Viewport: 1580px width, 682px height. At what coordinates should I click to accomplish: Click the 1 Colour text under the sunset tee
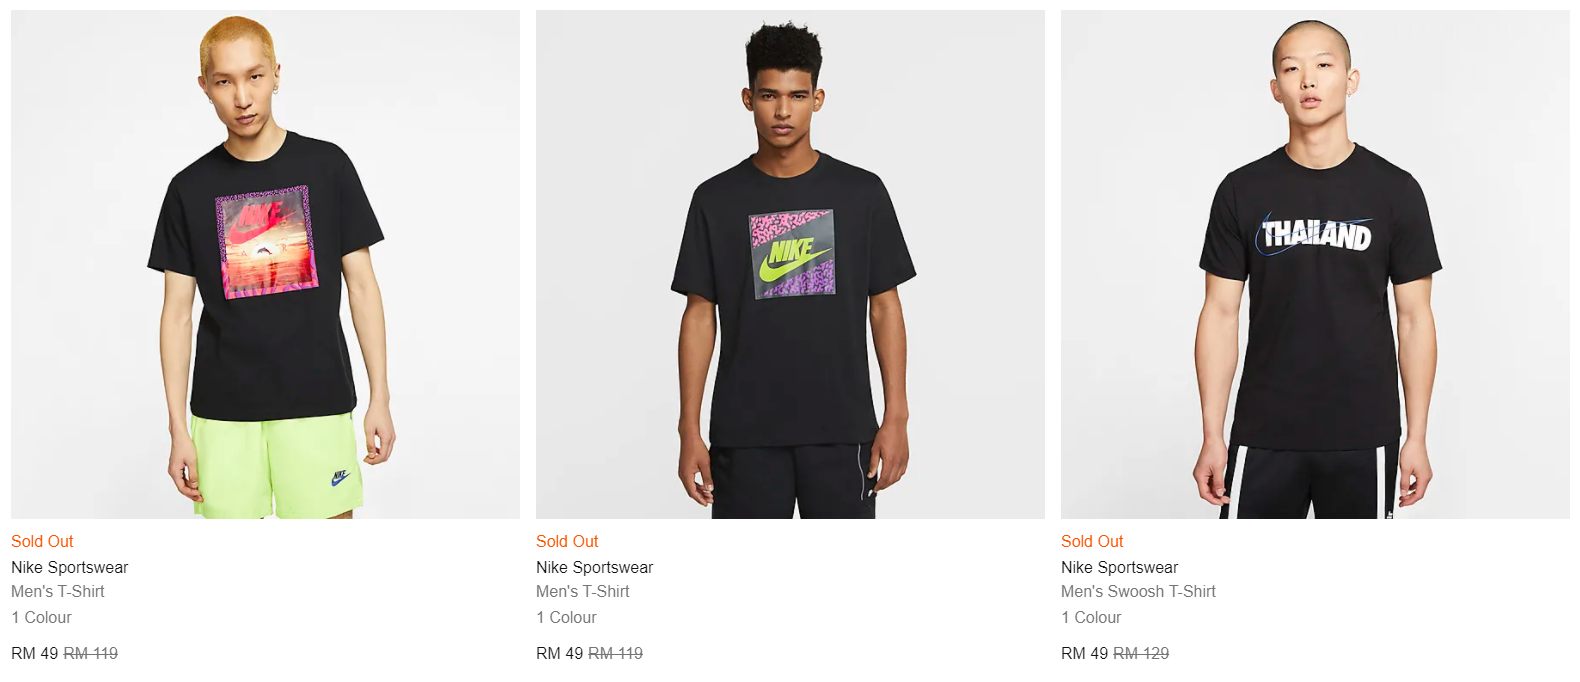tap(41, 617)
